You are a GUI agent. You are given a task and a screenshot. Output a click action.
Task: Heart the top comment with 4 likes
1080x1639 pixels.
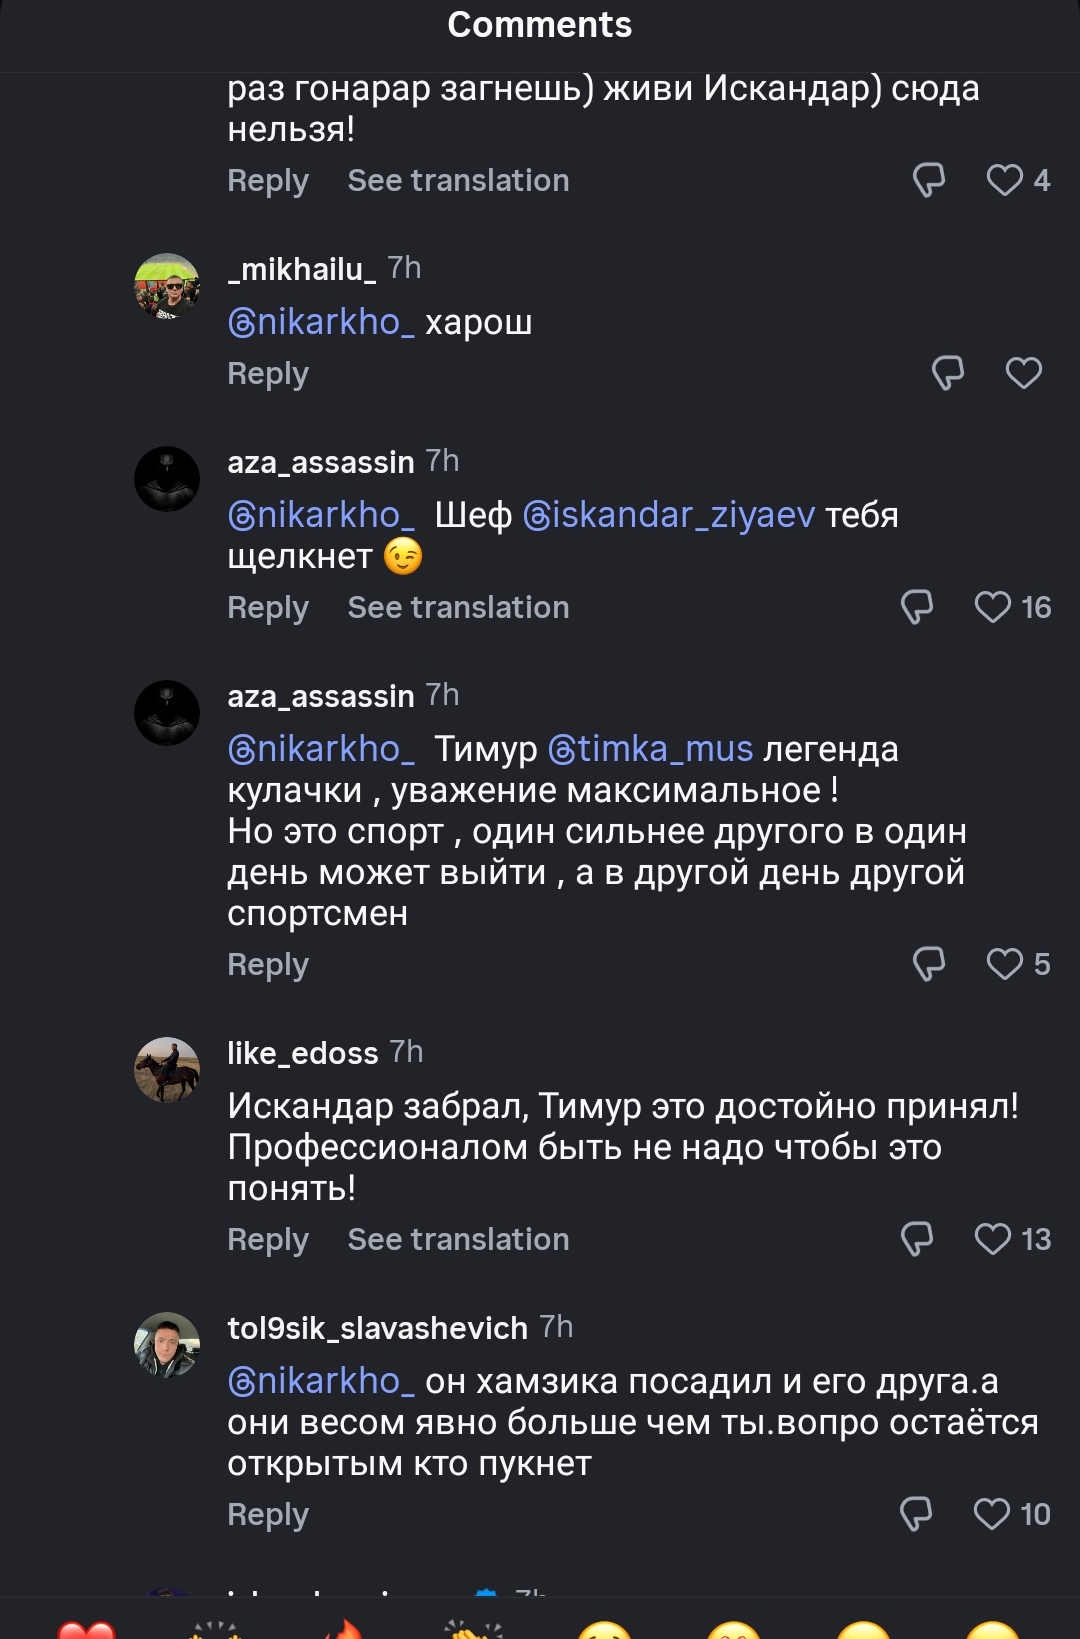[1005, 180]
